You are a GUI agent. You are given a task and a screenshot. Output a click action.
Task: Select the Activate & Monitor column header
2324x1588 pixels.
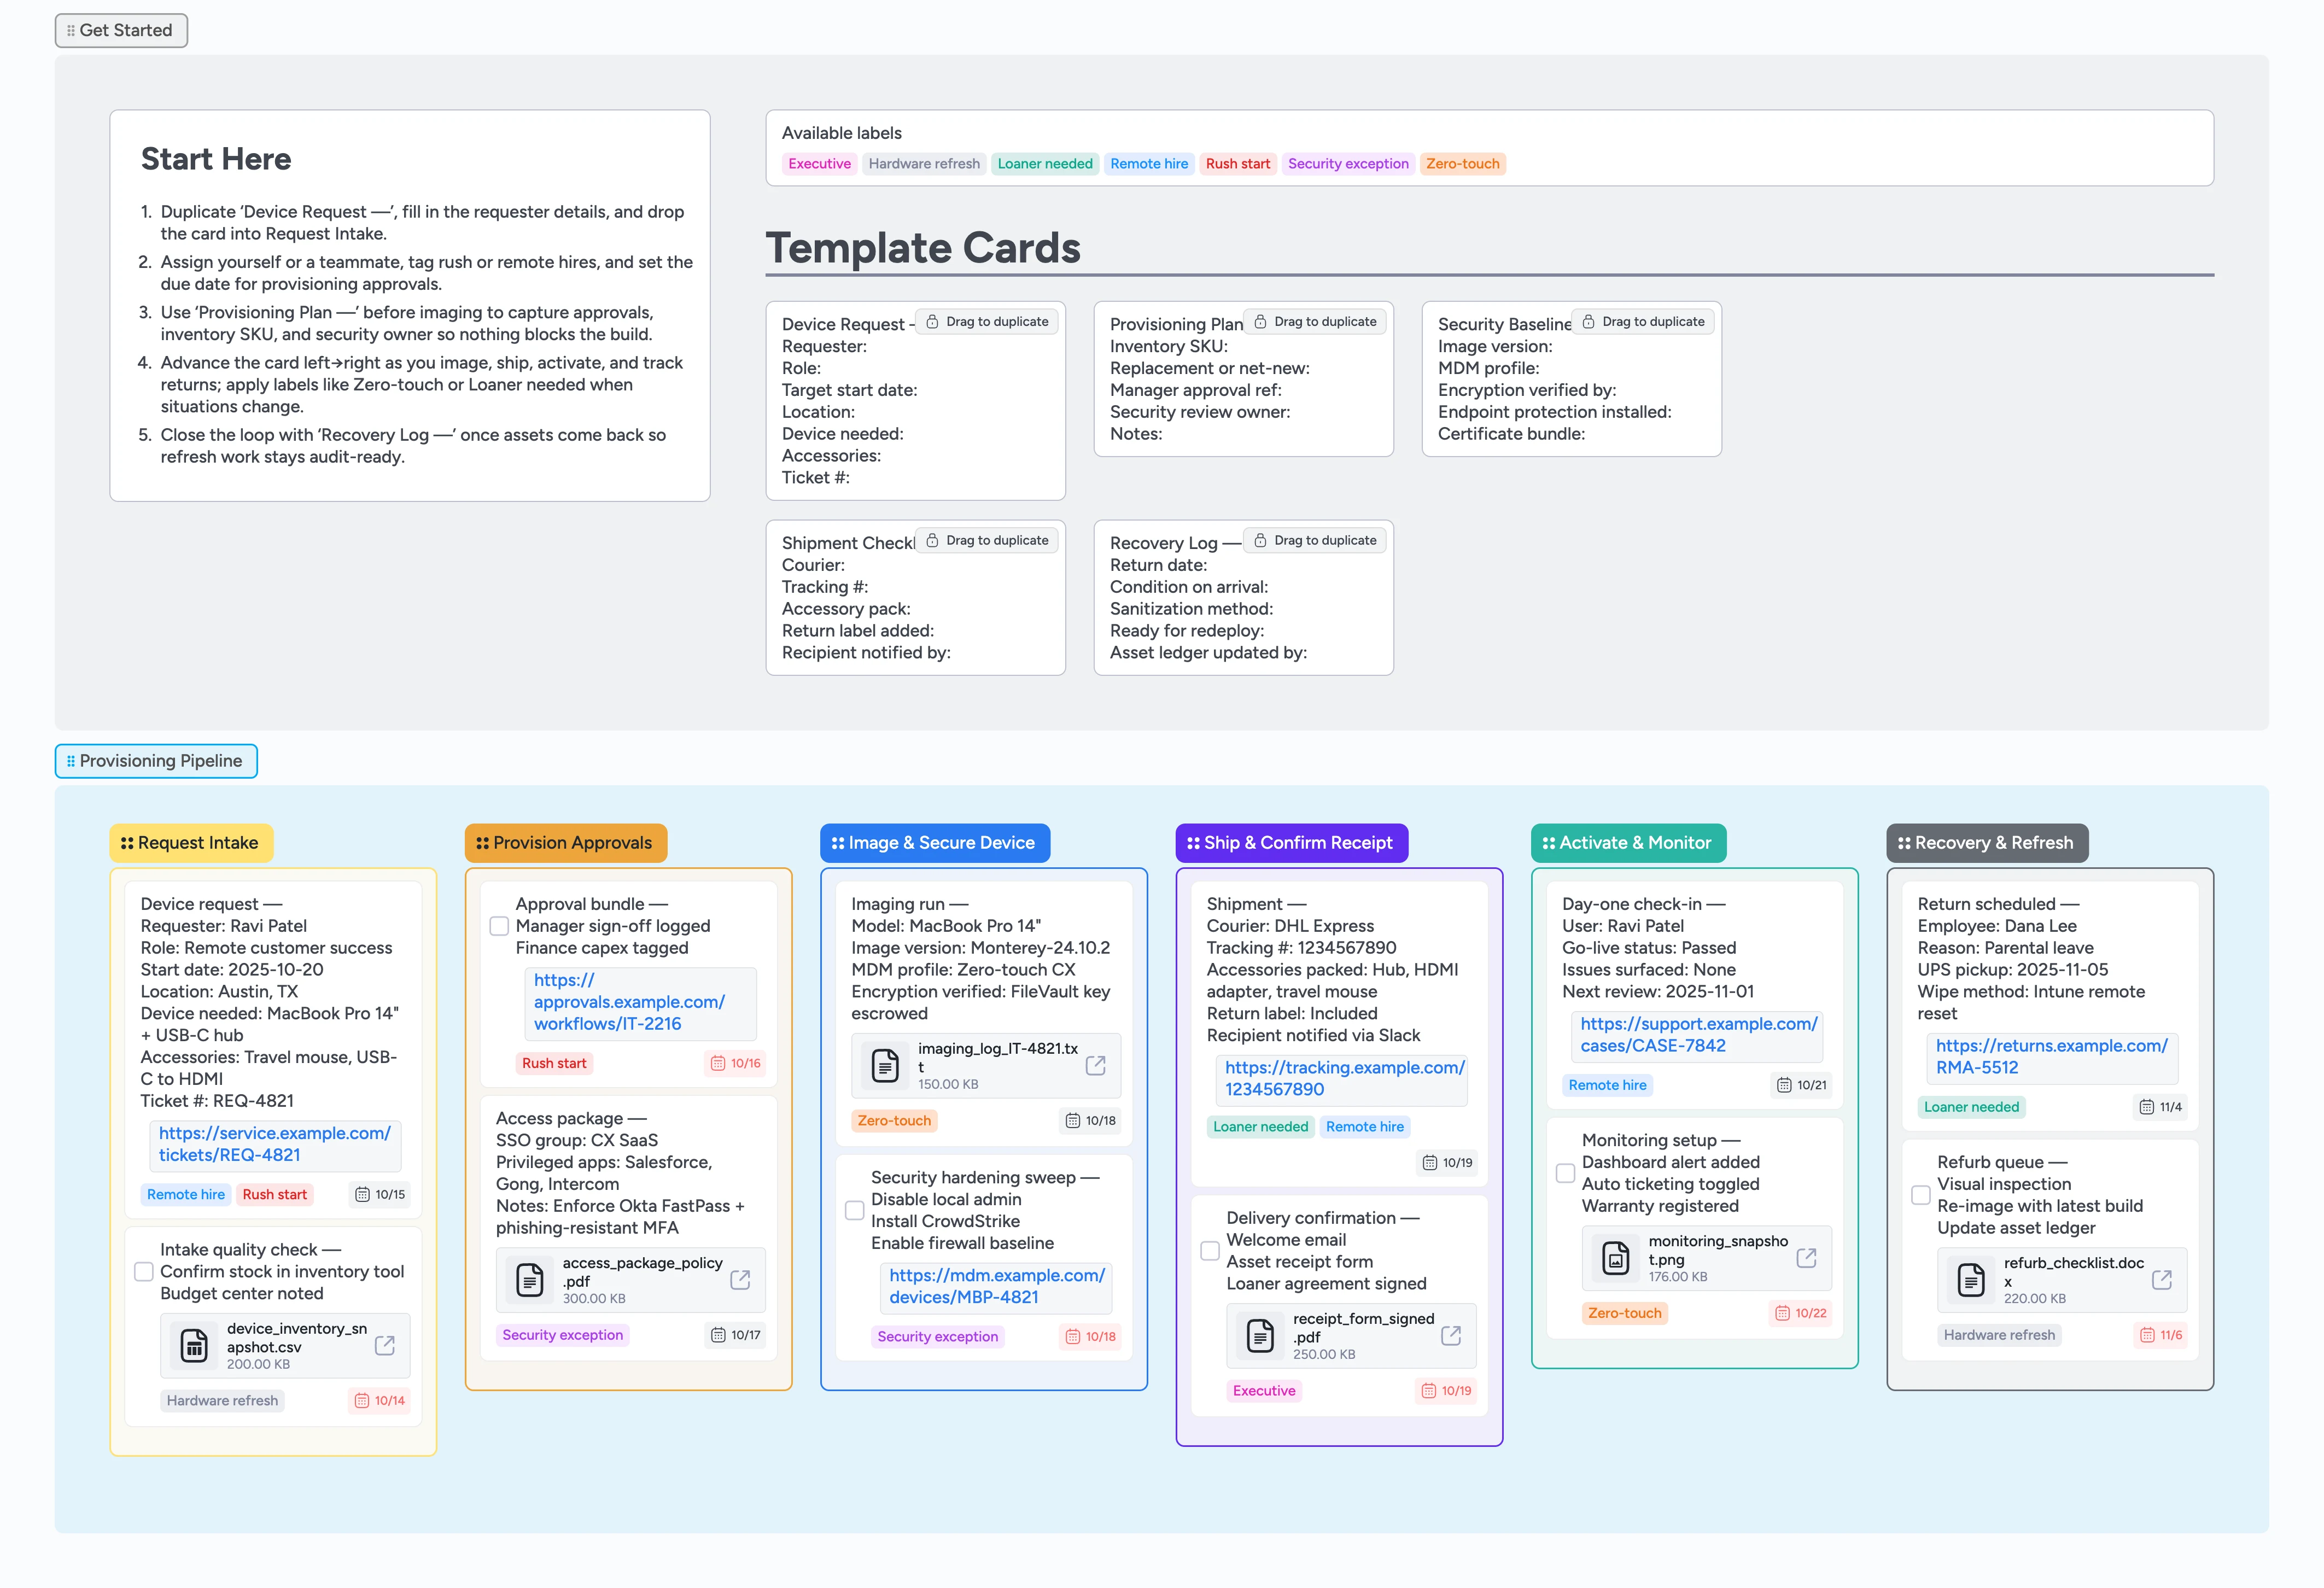coord(1628,843)
